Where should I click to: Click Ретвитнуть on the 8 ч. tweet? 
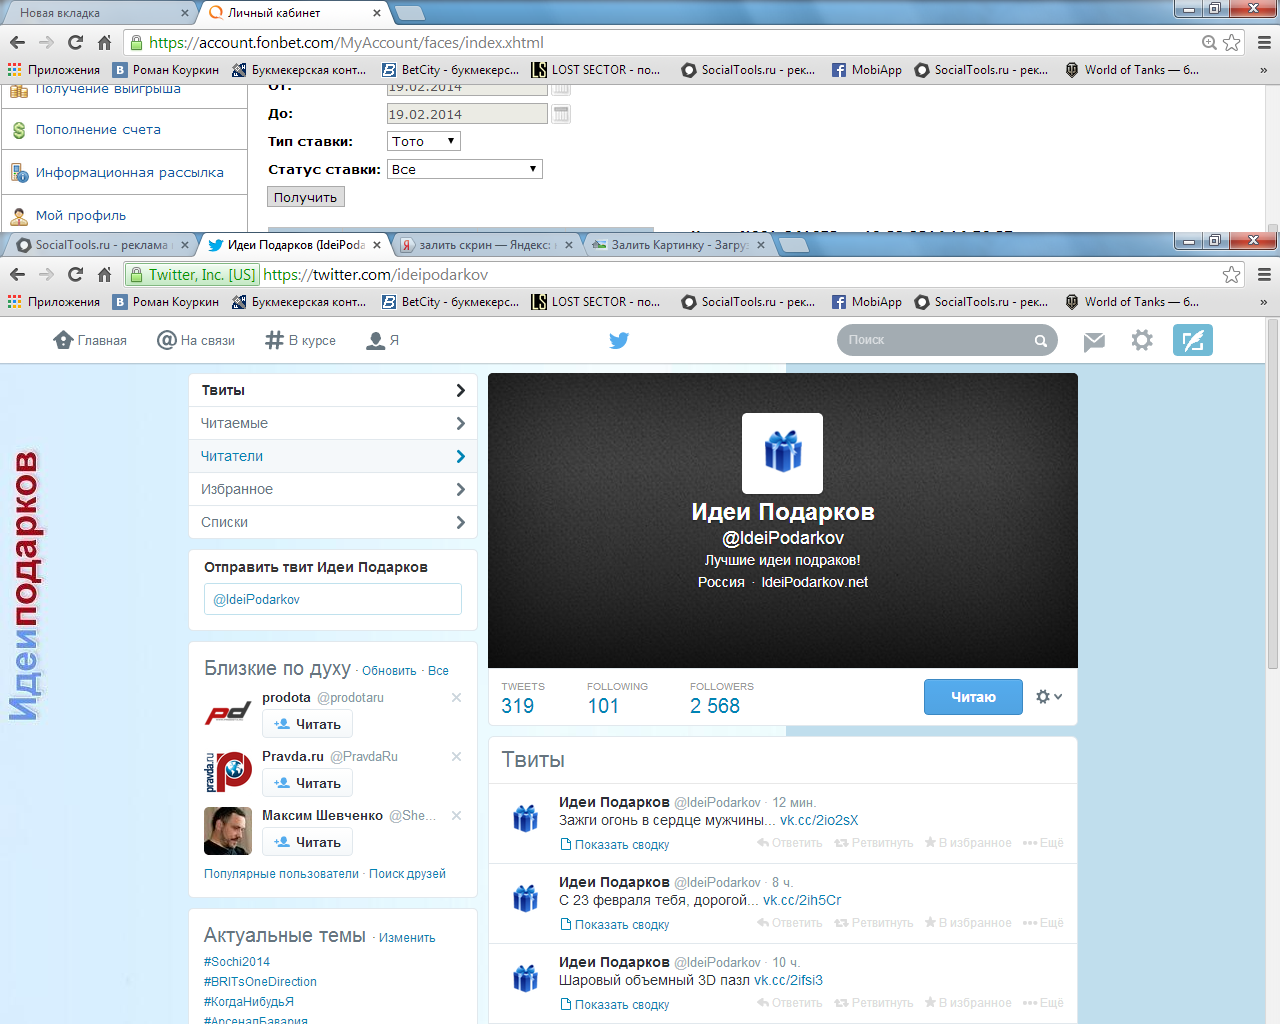(874, 923)
